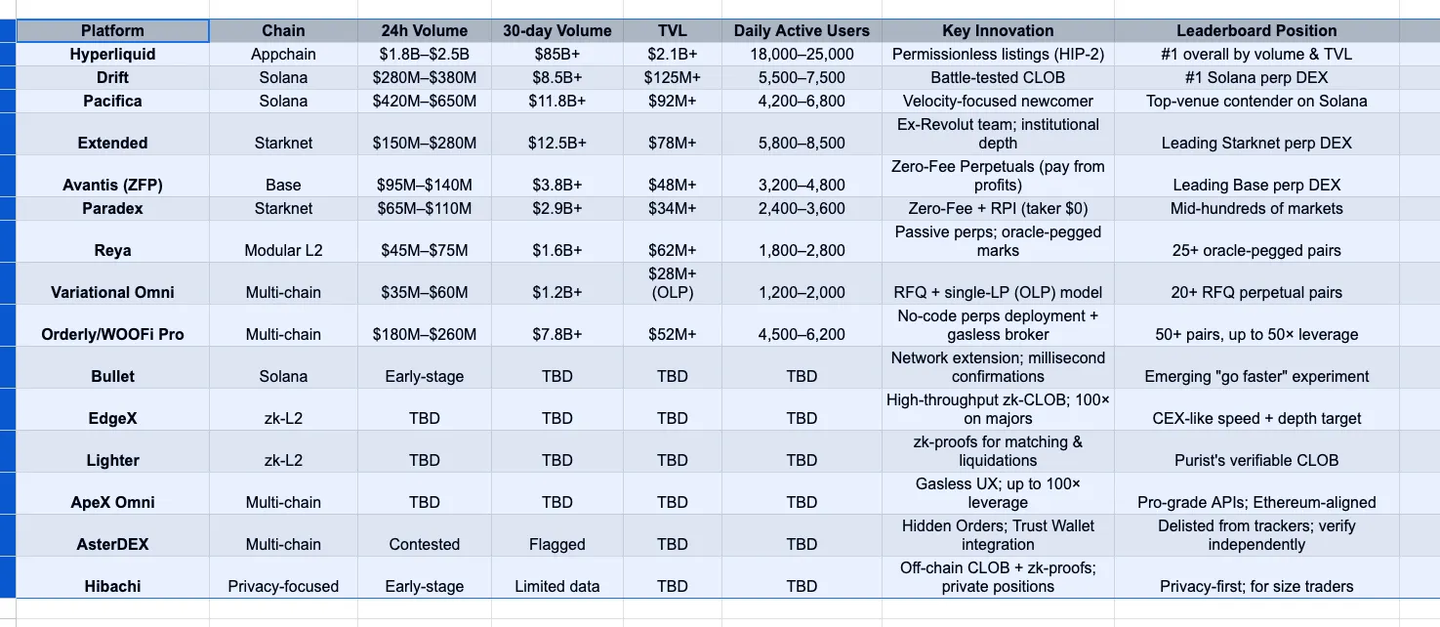Click the $85B+ 30-day volume cell
Viewport: 1440px width, 627px height.
[x=557, y=54]
